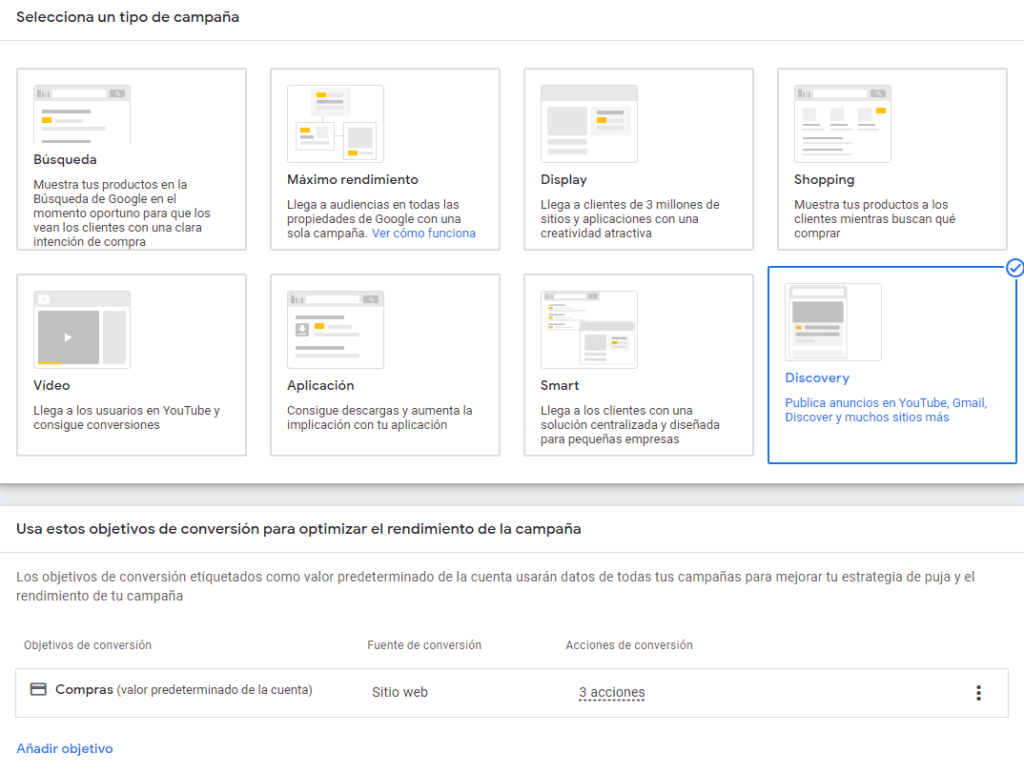This screenshot has height=774, width=1024.
Task: Click the Acciones de conversión column header
Action: (629, 645)
